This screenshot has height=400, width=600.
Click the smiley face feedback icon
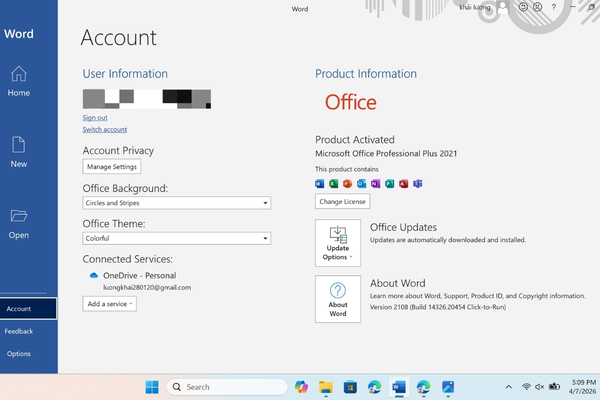tap(523, 8)
